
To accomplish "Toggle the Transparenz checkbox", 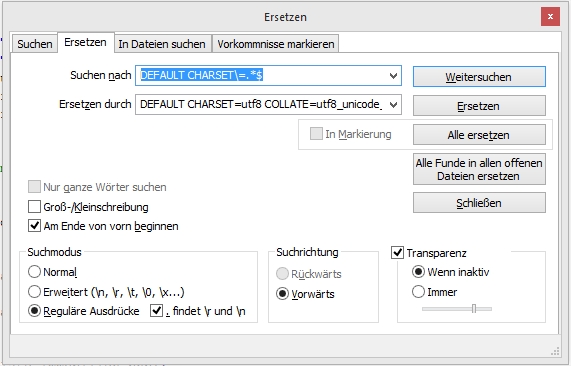I will click(x=397, y=252).
